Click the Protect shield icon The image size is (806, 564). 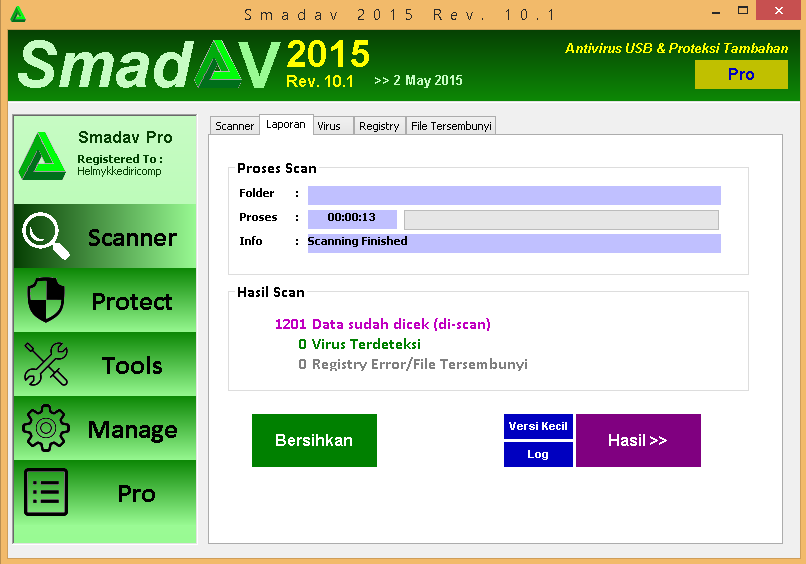pyautogui.click(x=46, y=300)
